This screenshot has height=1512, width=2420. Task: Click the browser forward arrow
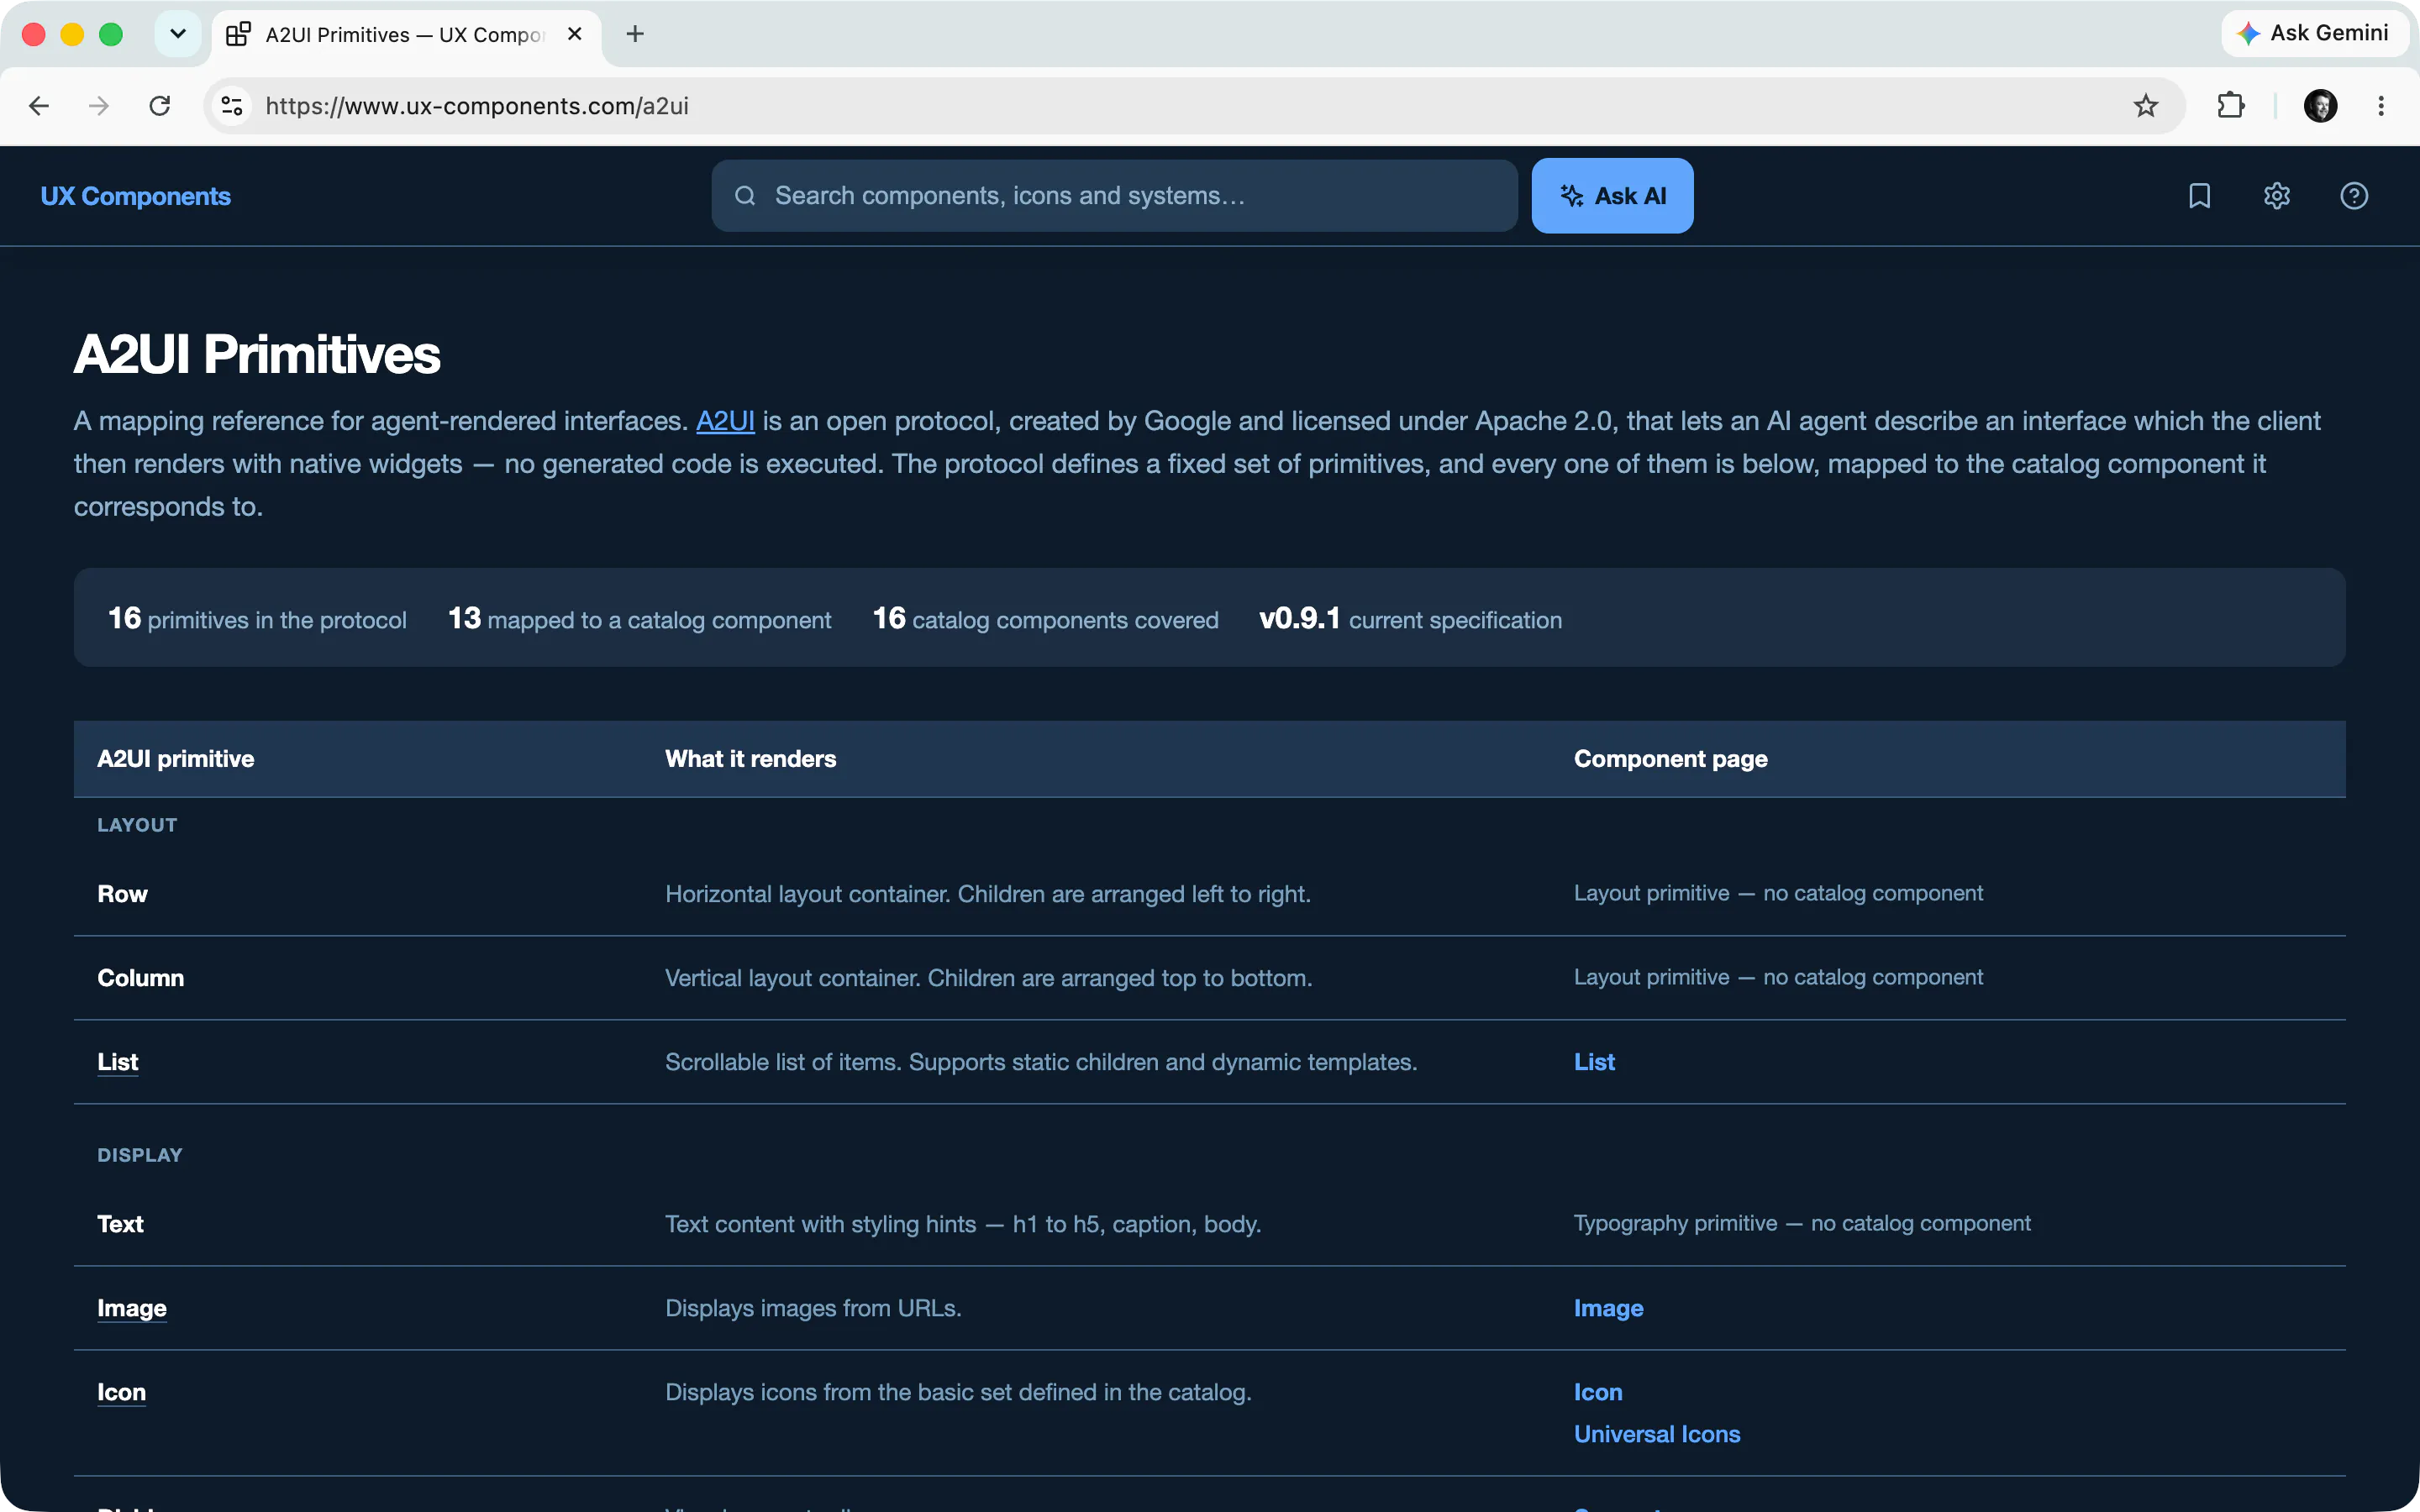(x=99, y=106)
